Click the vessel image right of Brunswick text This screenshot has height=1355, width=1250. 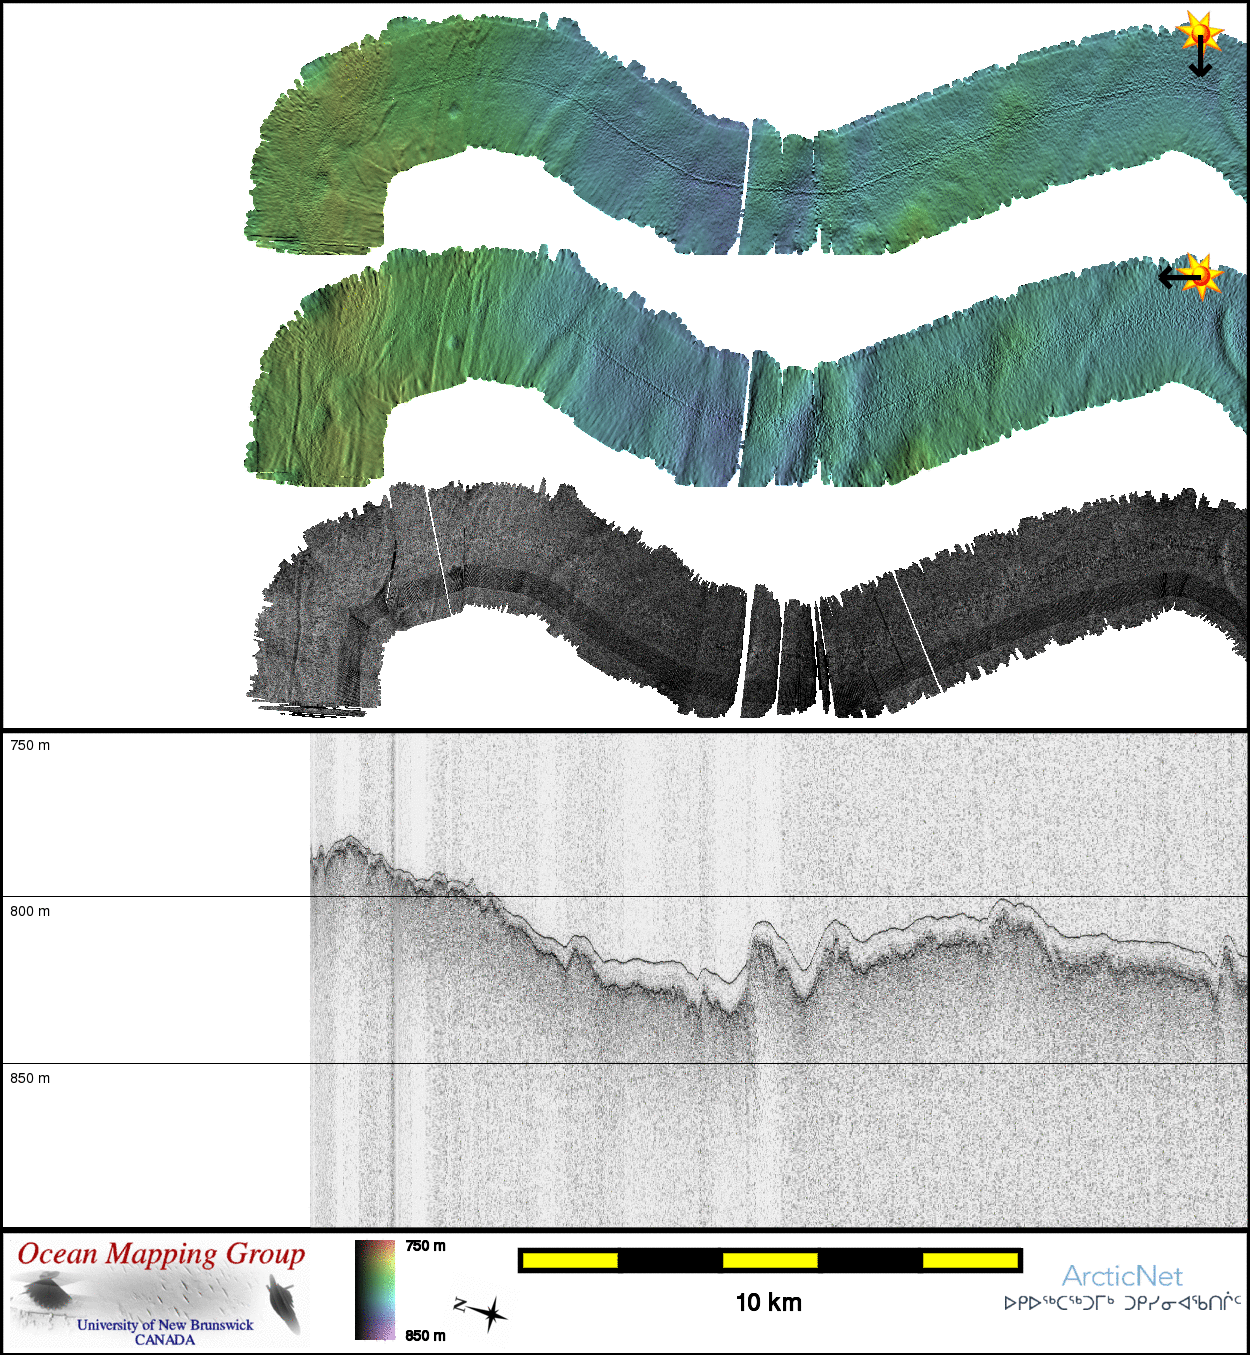(284, 1304)
